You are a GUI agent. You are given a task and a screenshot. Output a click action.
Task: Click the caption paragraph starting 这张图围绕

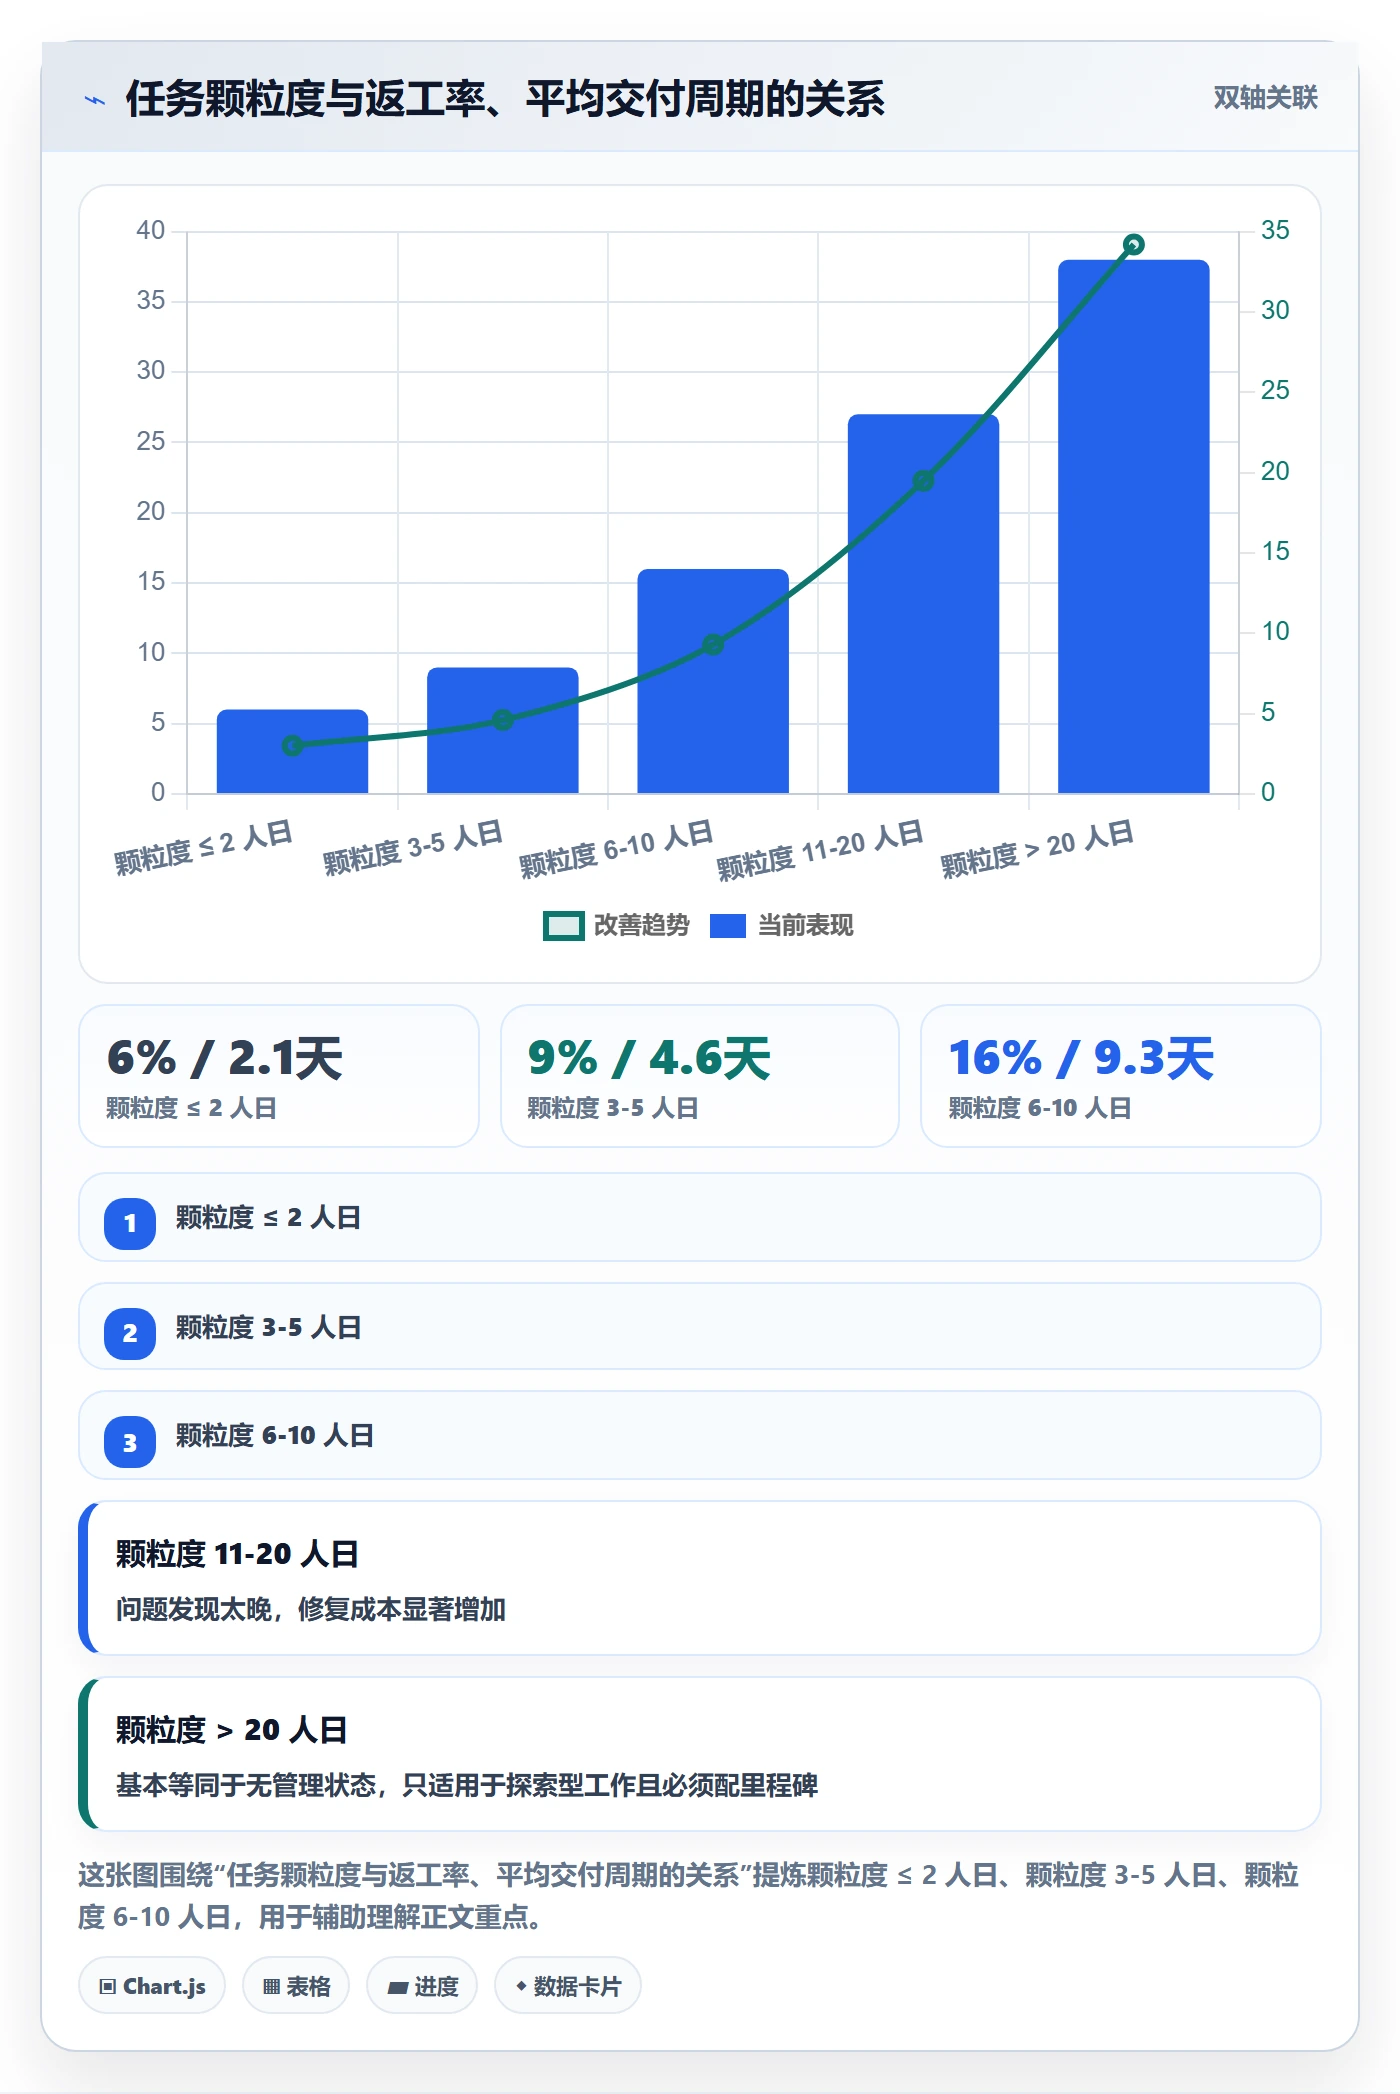[689, 1896]
